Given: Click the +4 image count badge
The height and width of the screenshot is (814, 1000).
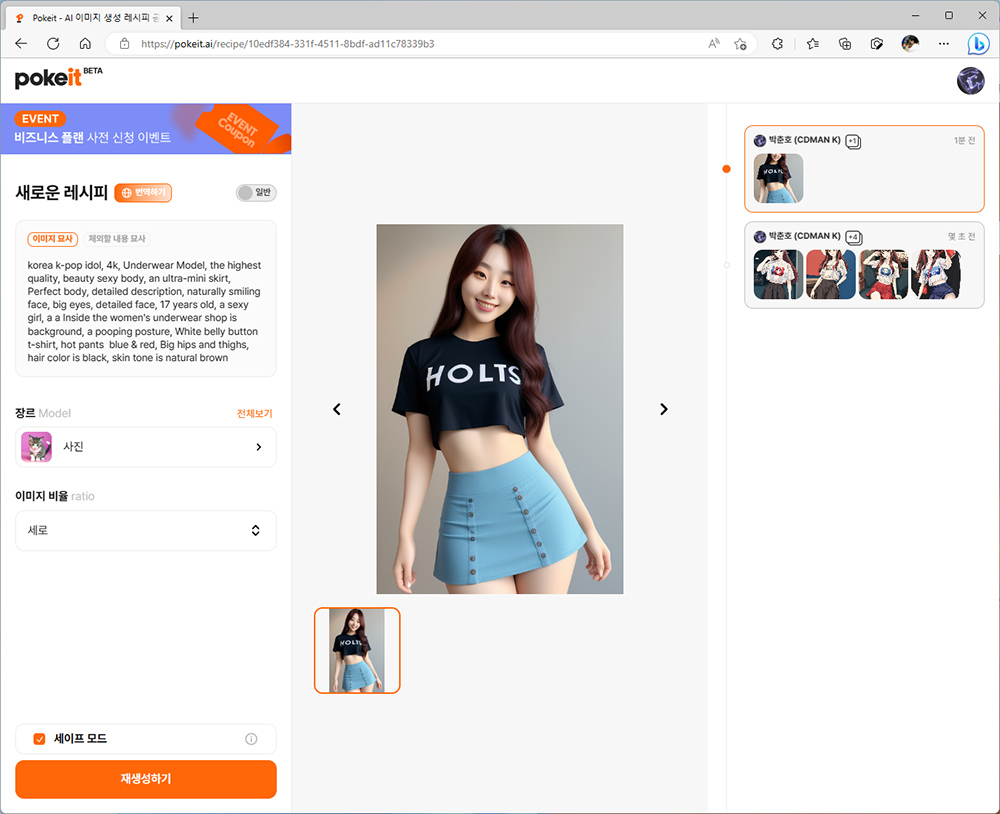Looking at the screenshot, I should point(853,237).
